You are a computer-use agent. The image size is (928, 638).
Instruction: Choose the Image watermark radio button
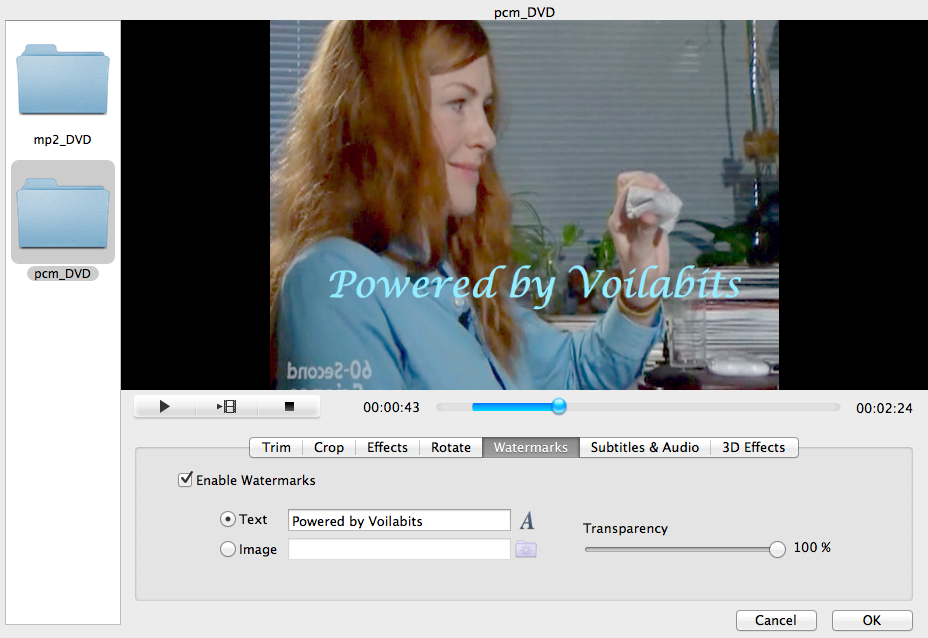228,549
